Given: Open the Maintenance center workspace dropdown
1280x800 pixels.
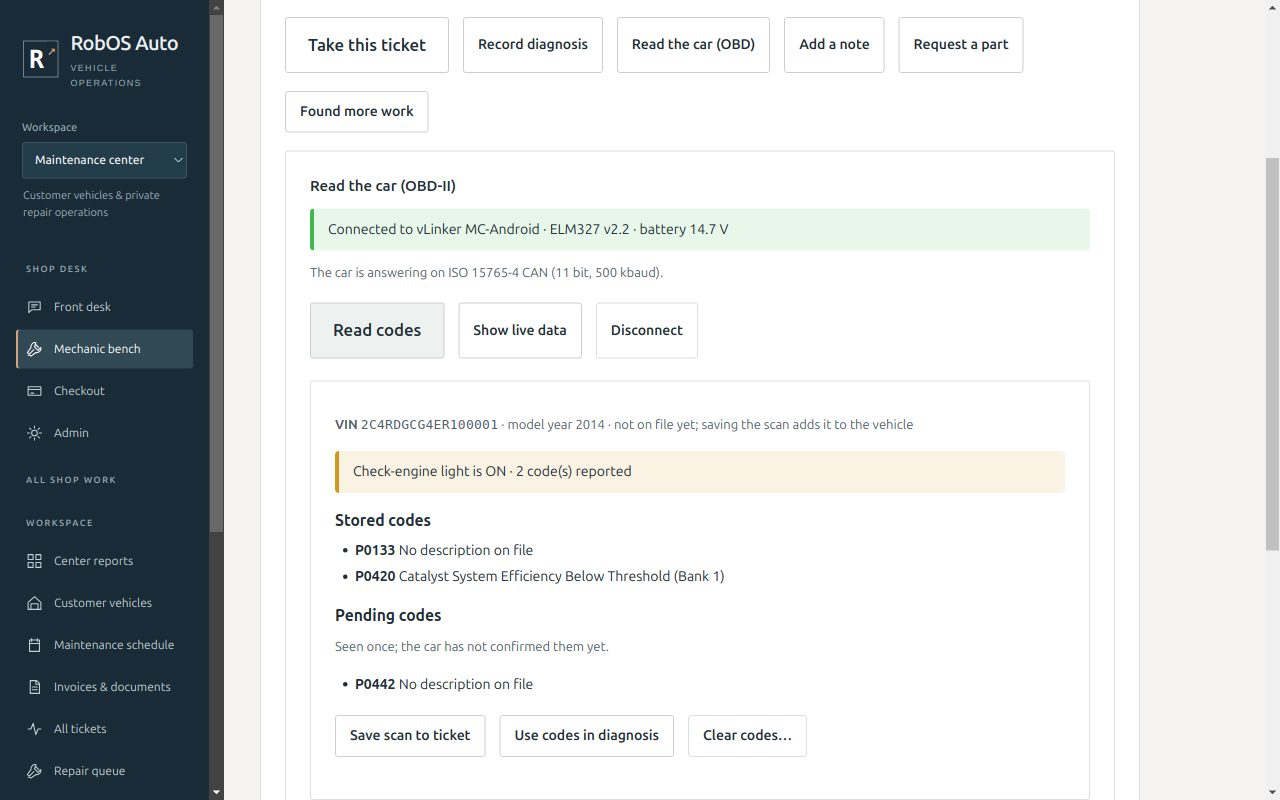Looking at the screenshot, I should pos(104,160).
